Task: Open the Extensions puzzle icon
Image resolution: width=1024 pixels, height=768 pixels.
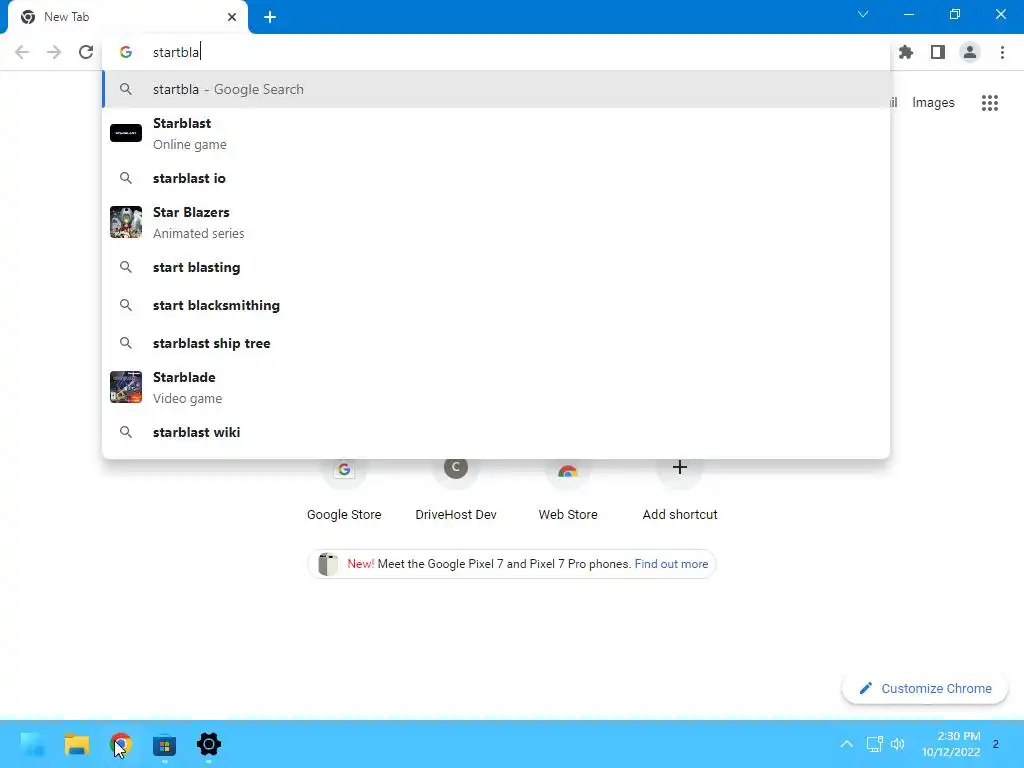Action: coord(906,52)
